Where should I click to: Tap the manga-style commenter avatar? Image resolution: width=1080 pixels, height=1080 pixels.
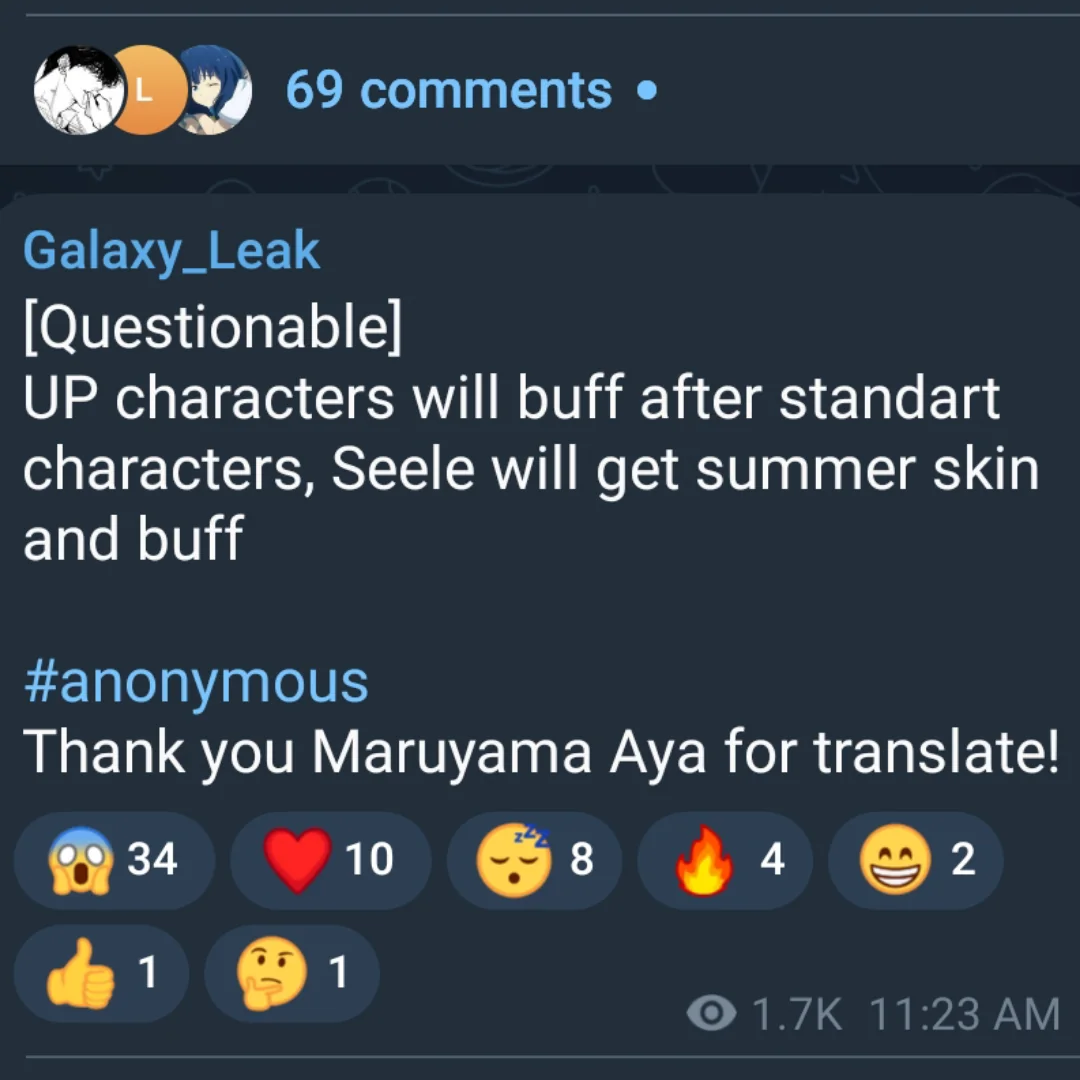coord(80,90)
